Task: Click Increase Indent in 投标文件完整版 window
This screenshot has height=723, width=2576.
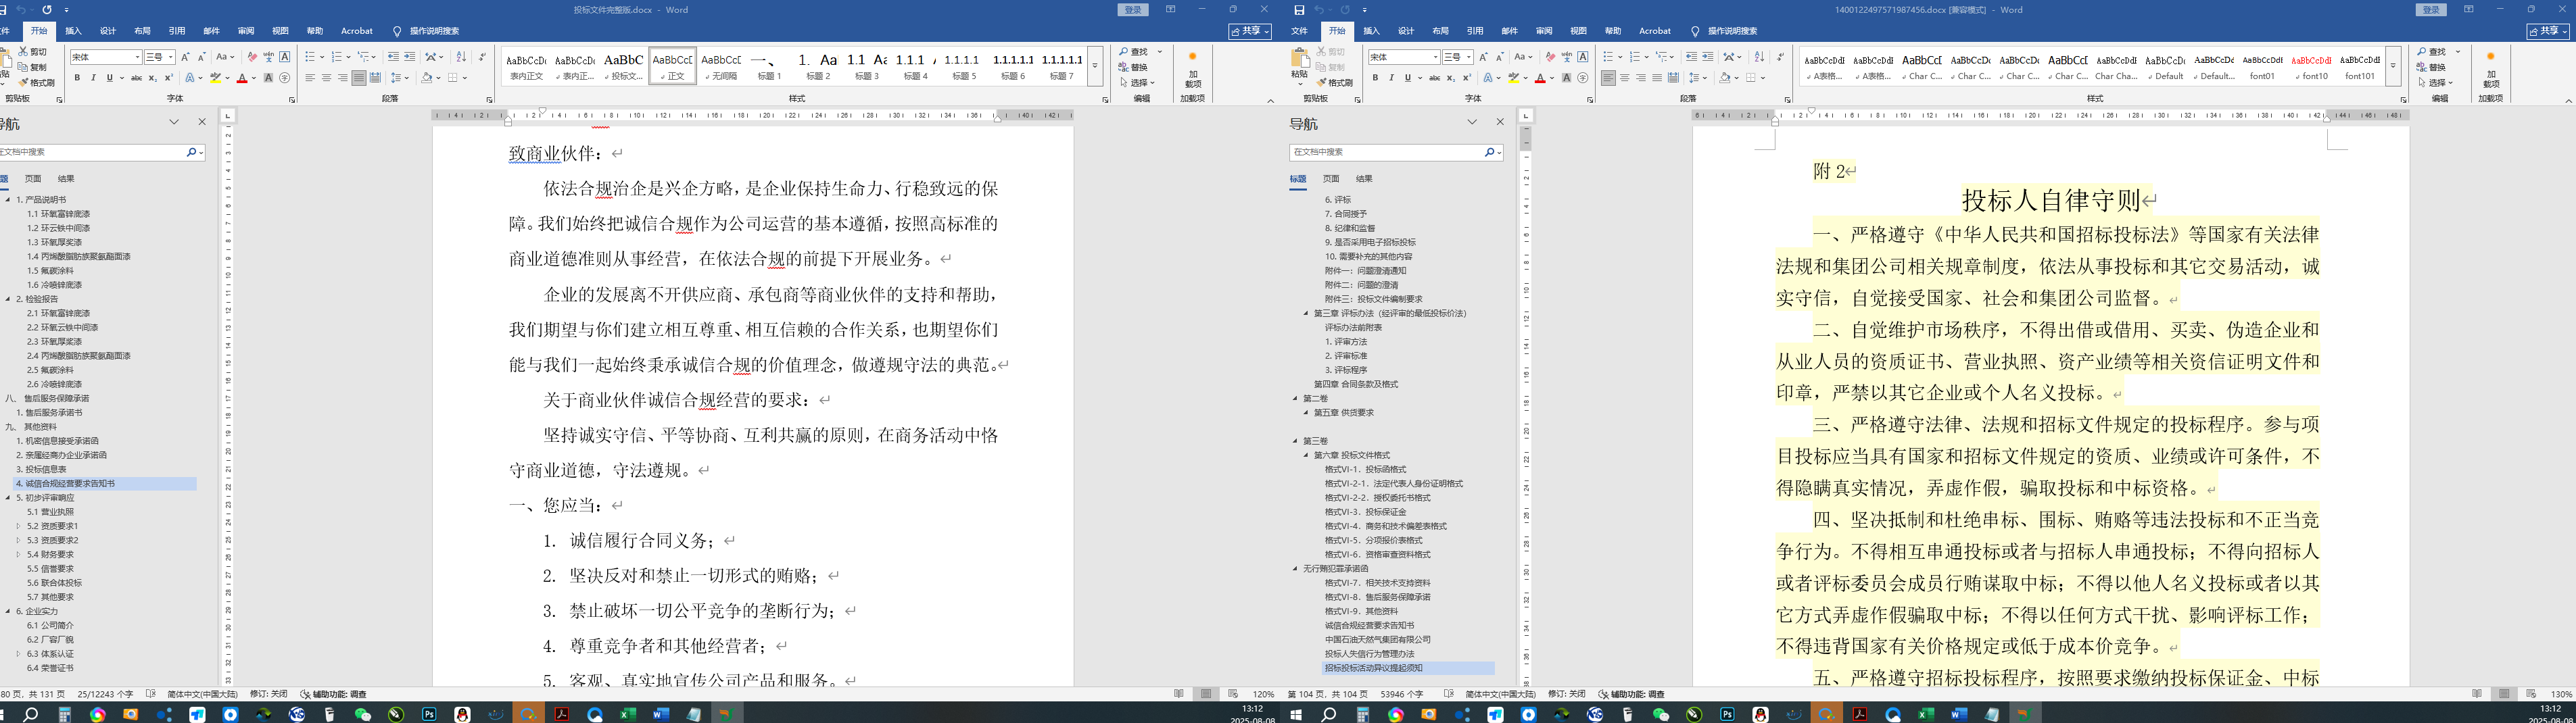Action: 410,57
